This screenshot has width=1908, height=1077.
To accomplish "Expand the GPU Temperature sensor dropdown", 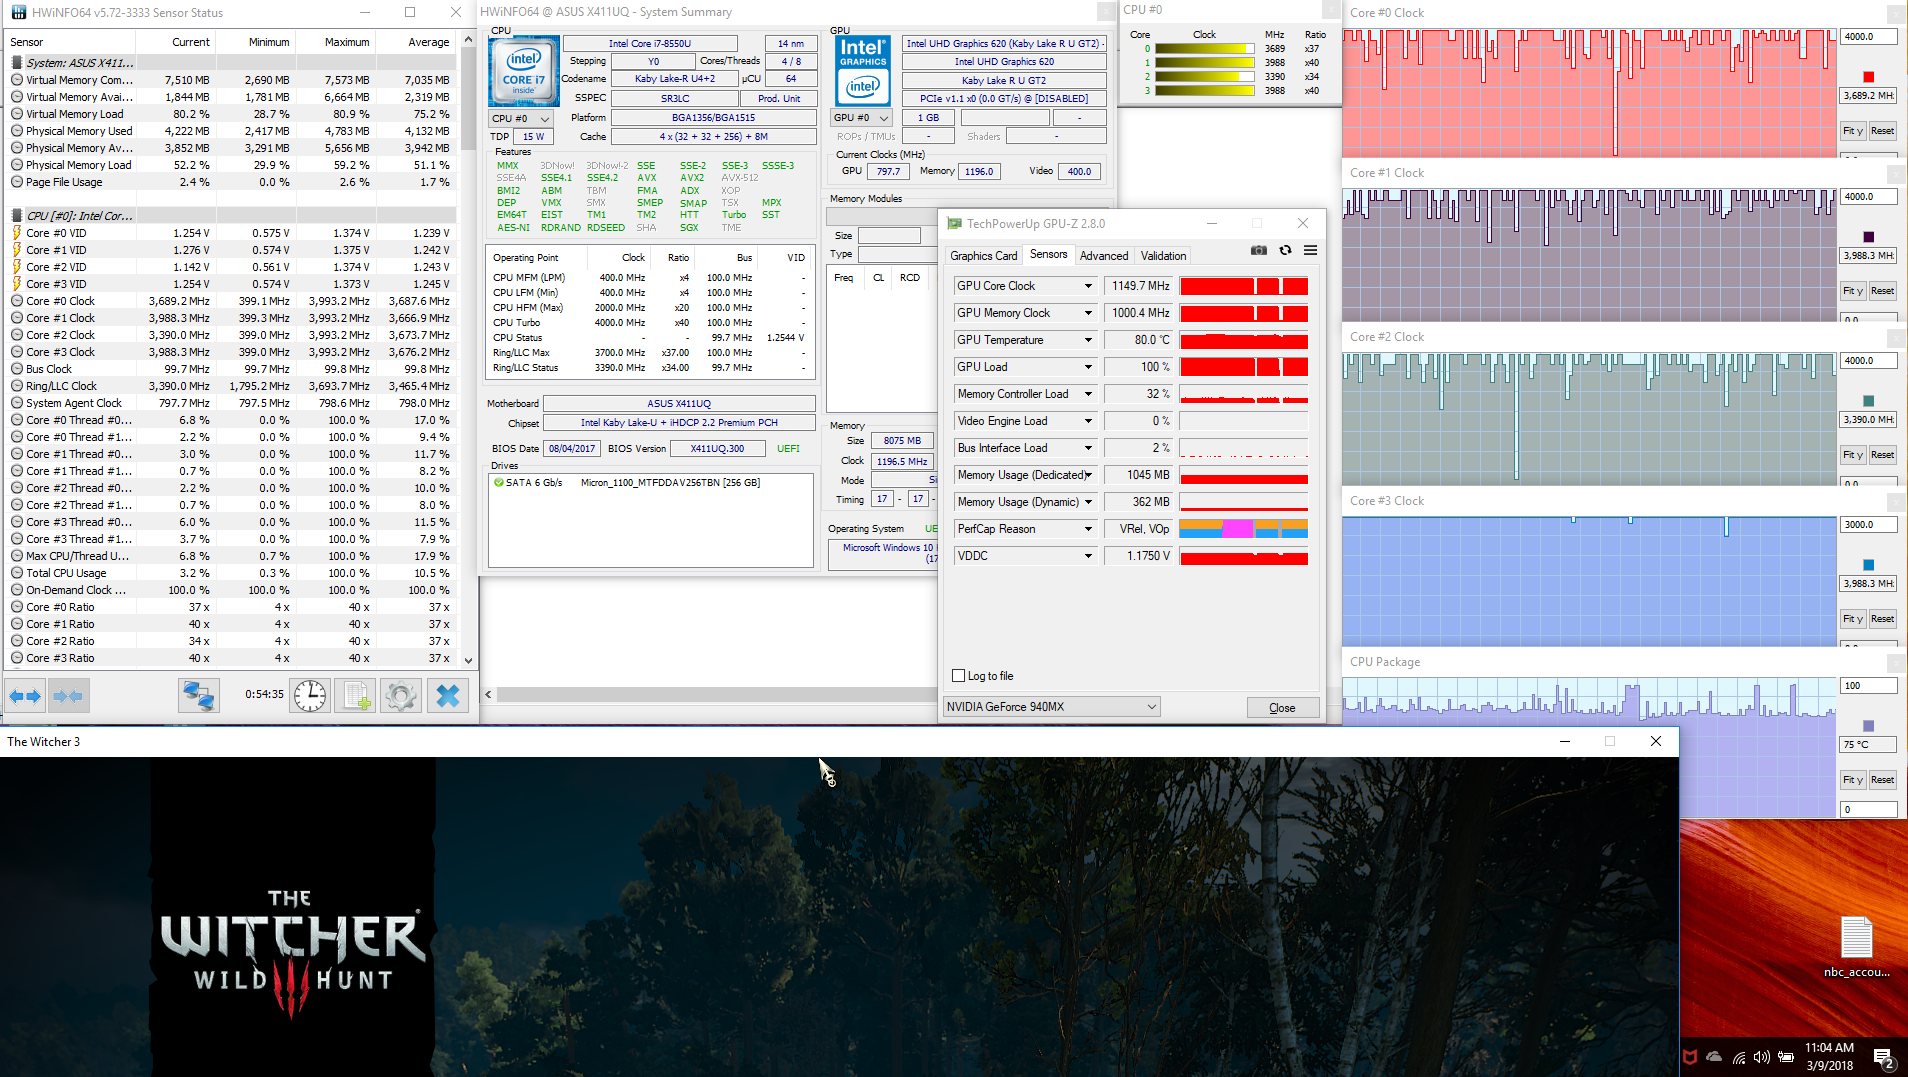I will pyautogui.click(x=1088, y=340).
